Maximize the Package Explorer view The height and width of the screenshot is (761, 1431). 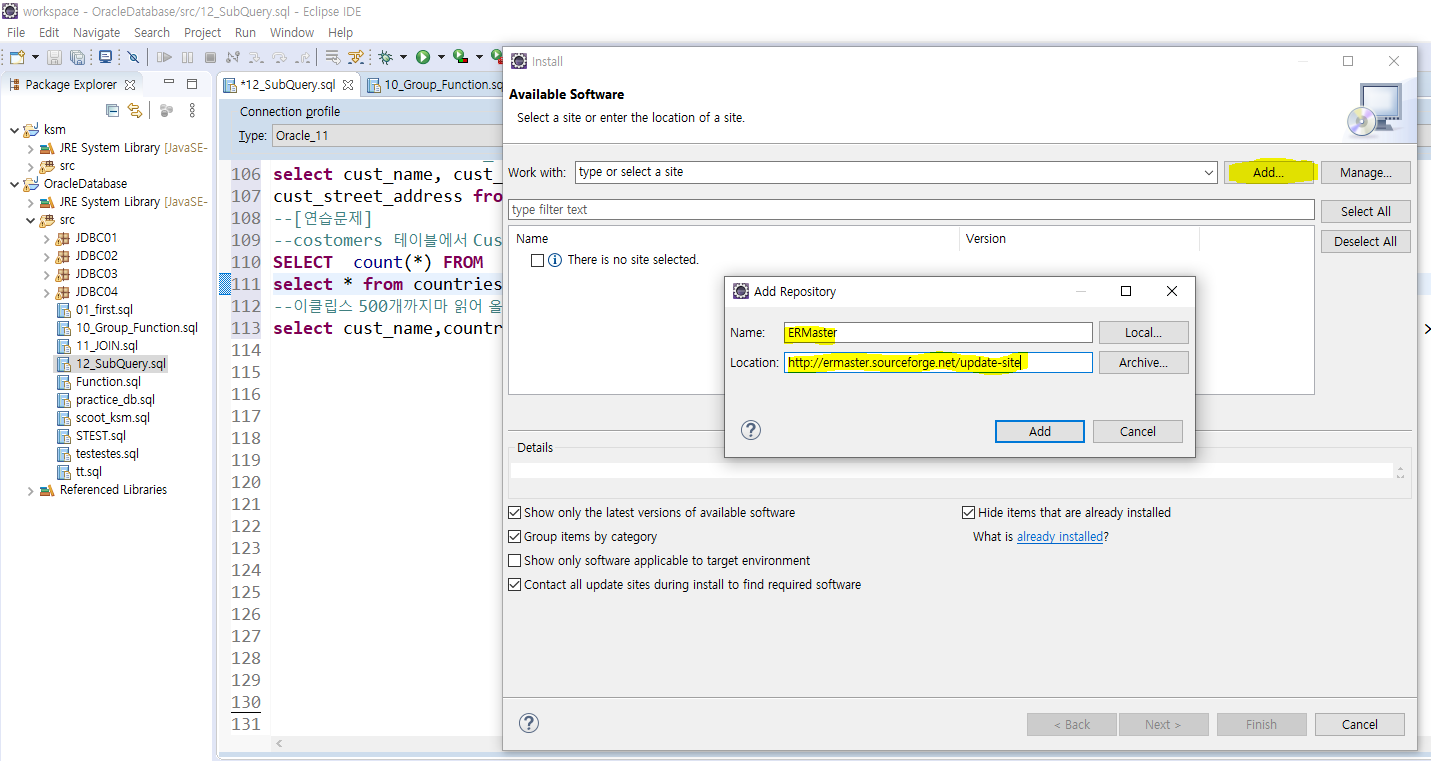192,84
